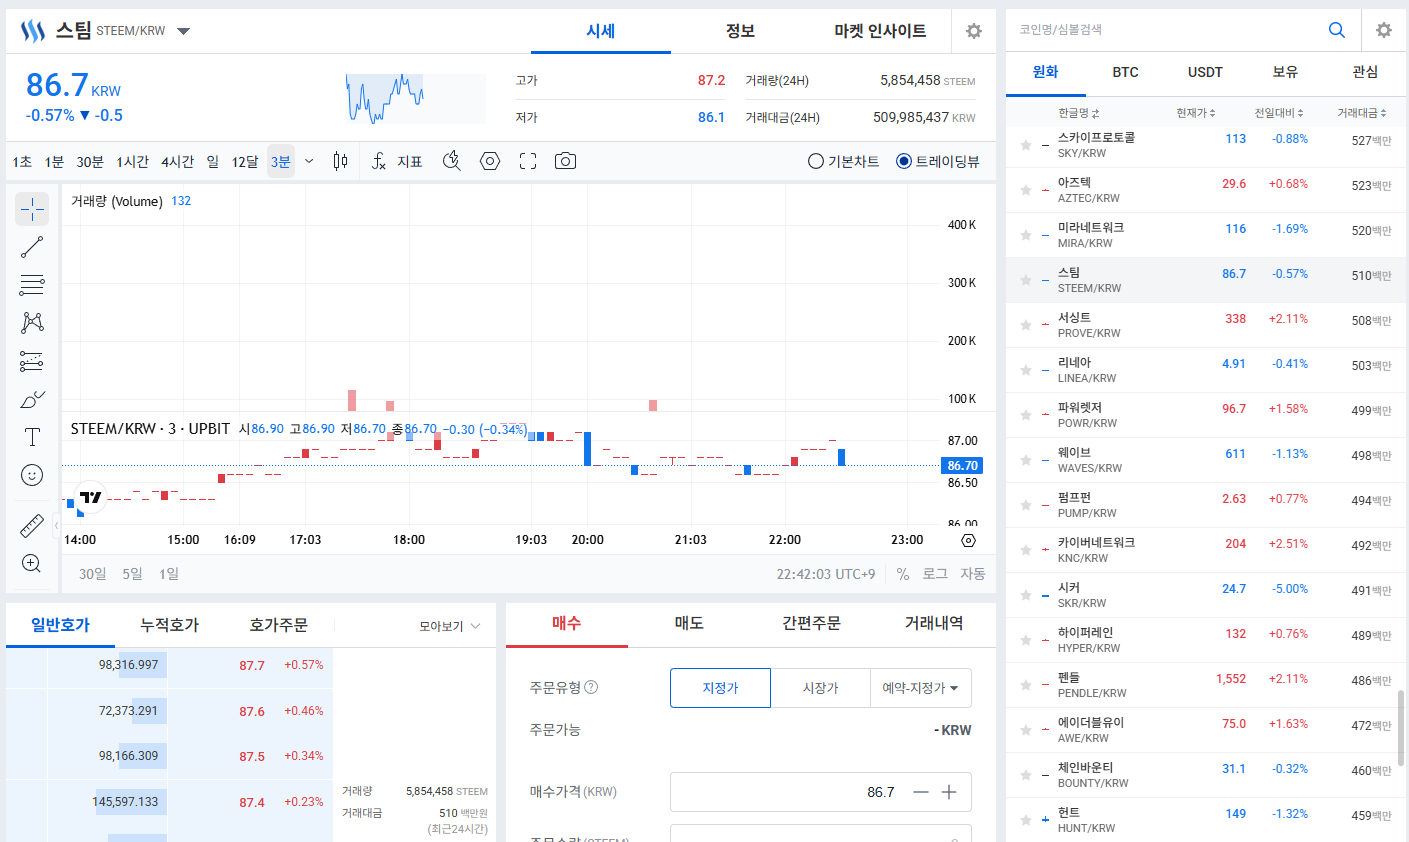Viewport: 1409px width, 842px height.
Task: Open the candlestick chart type selector
Action: tap(340, 161)
